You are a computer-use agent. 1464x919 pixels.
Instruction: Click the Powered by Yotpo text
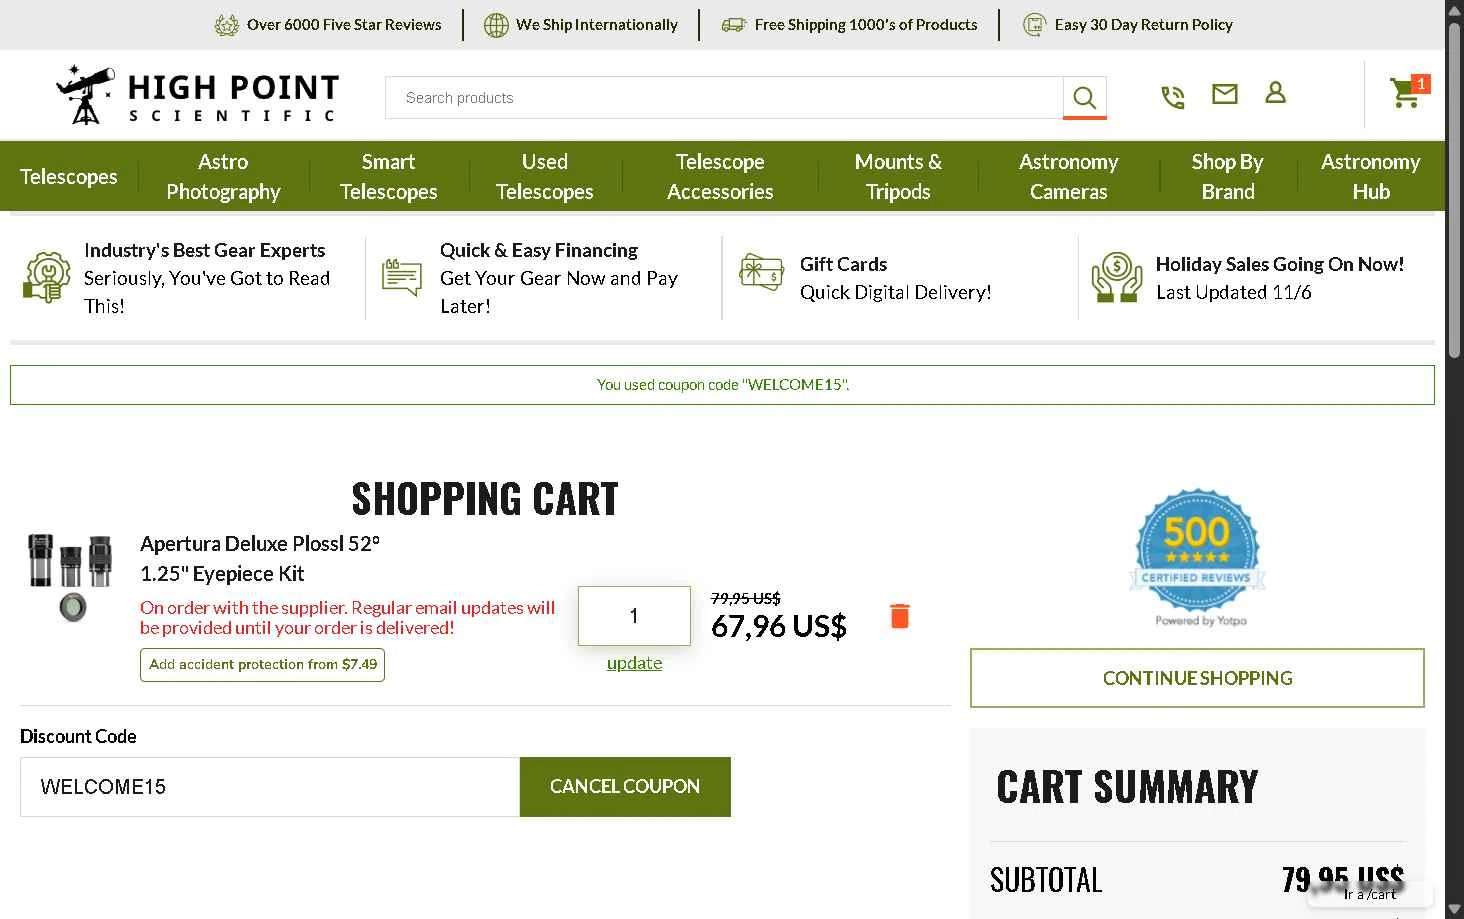pos(1201,621)
